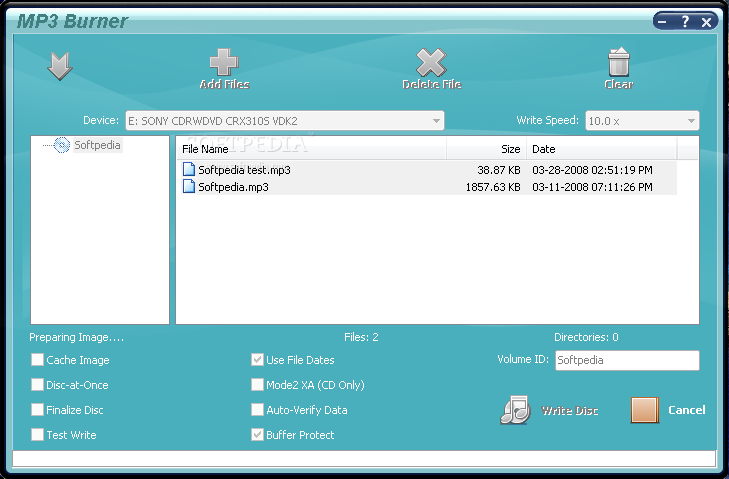Select the Softpedia tree node label
The width and height of the screenshot is (729, 479).
(97, 145)
